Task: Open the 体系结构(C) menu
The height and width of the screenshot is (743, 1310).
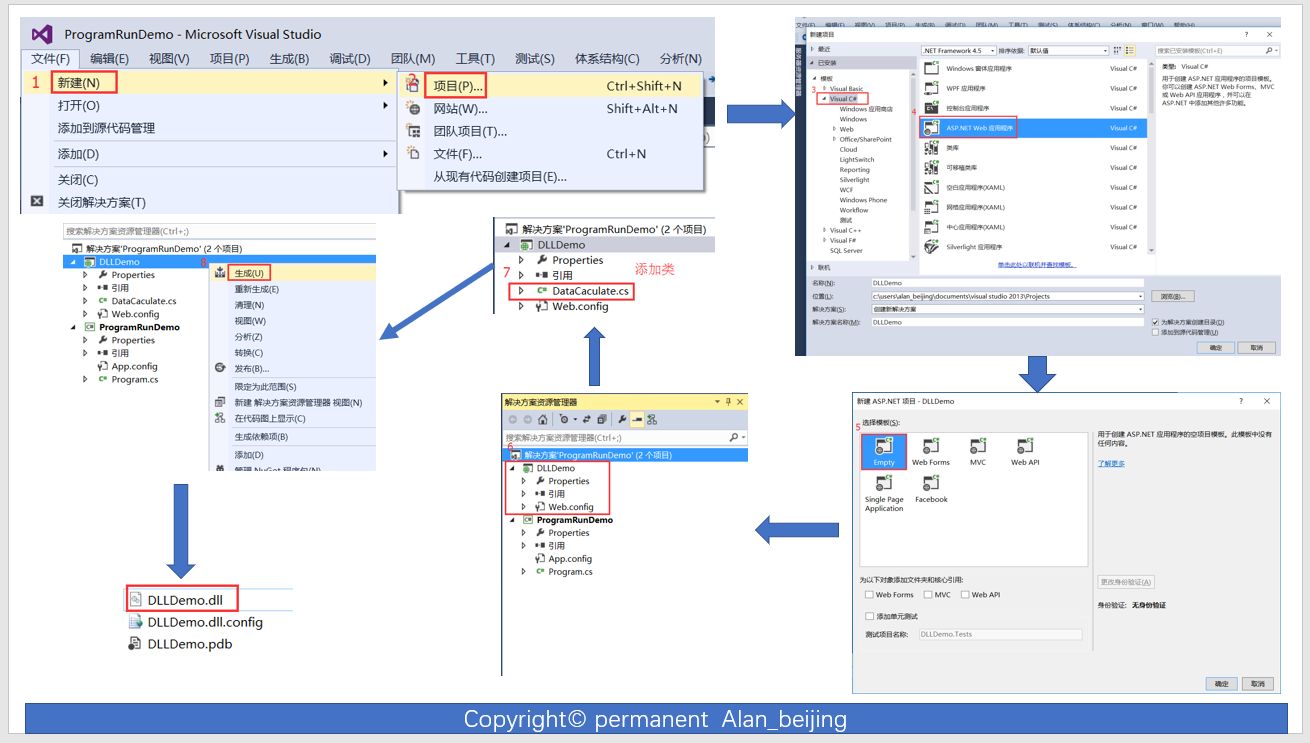Action: click(x=607, y=59)
